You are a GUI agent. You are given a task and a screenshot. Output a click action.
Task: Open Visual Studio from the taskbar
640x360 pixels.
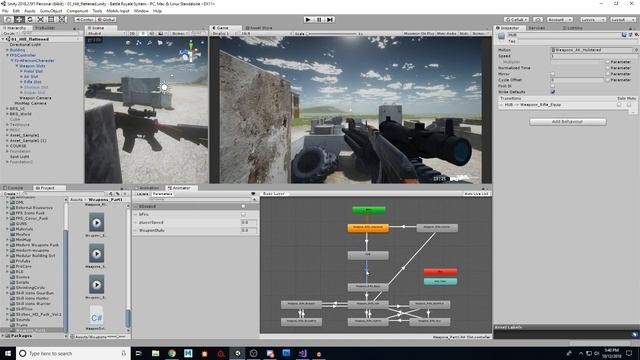302,353
